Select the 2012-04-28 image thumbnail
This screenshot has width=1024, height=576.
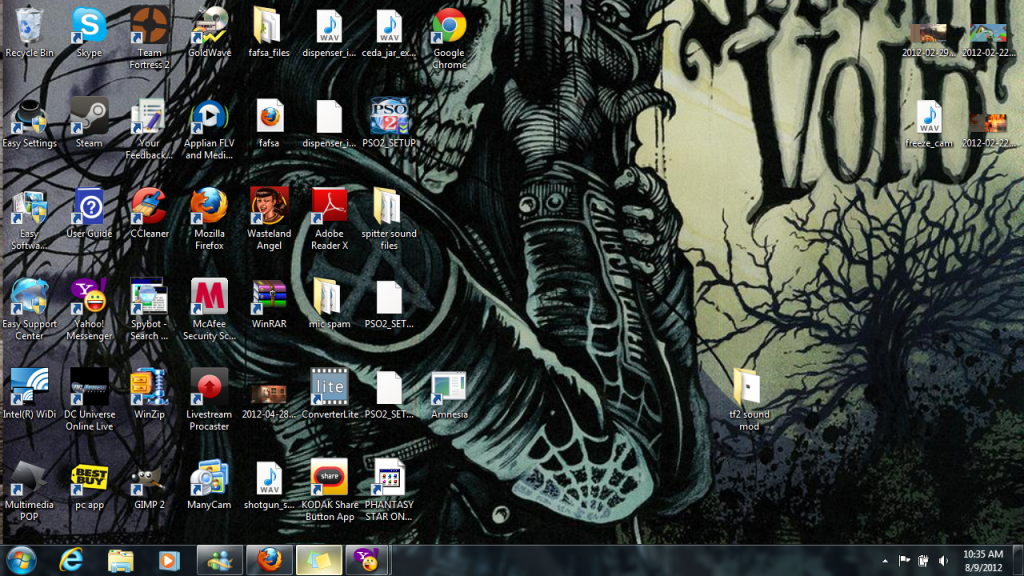pos(269,400)
